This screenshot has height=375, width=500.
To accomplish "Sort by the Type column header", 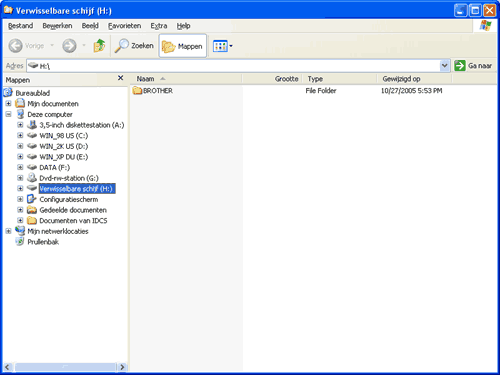I will (339, 79).
